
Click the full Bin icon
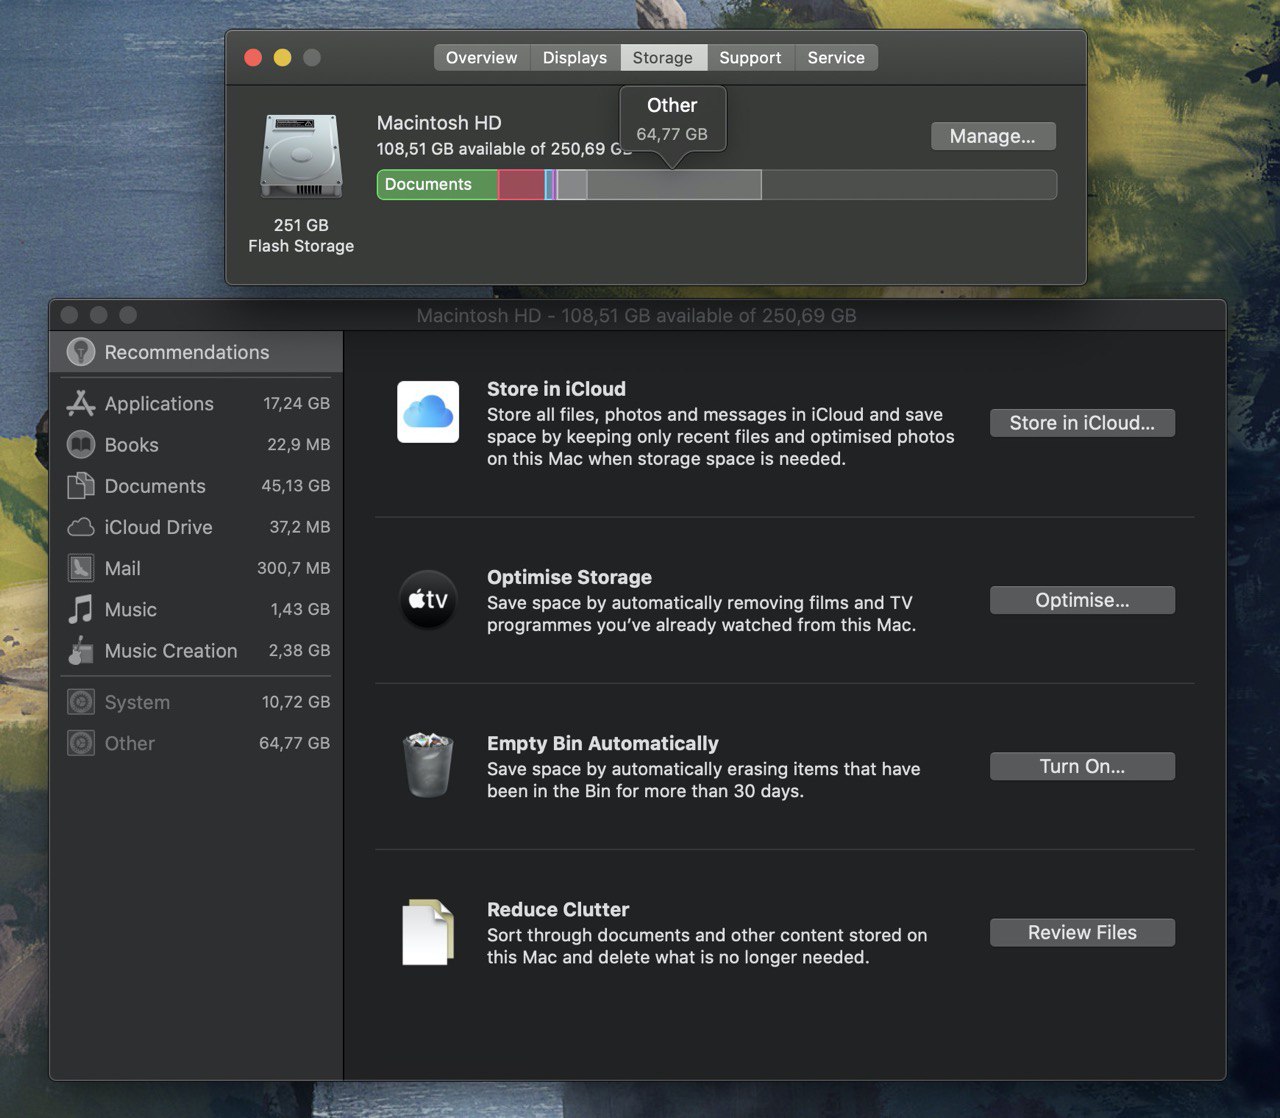pyautogui.click(x=428, y=765)
